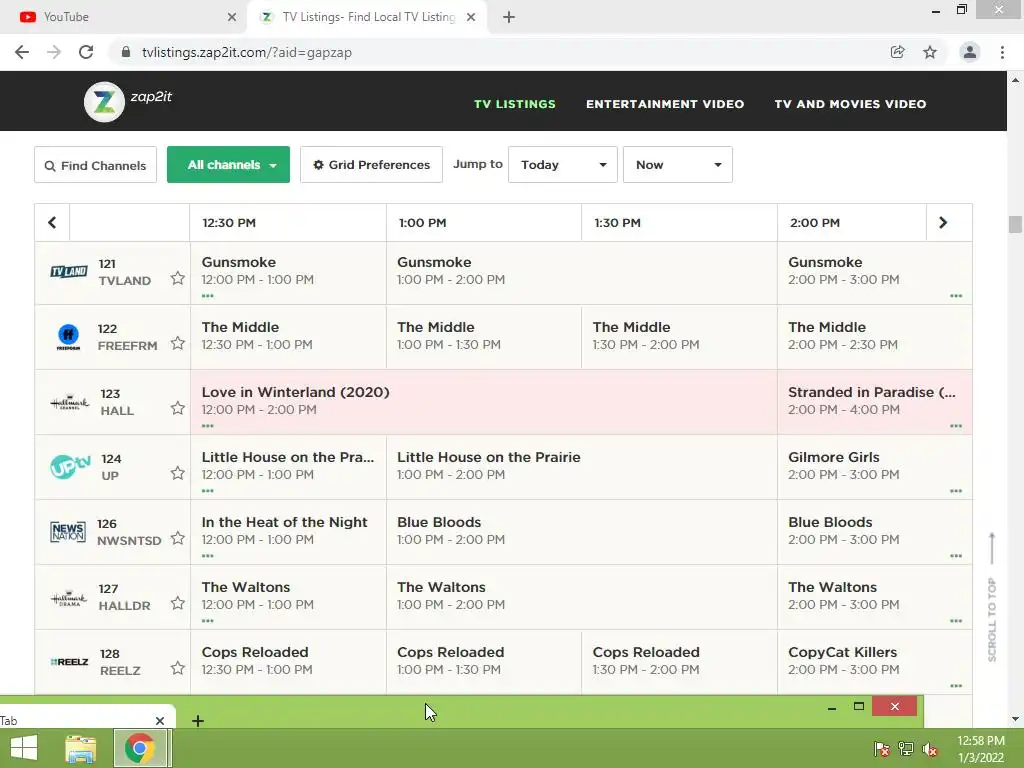Open a new browser tab
Viewport: 1024px width, 768px height.
tap(509, 17)
